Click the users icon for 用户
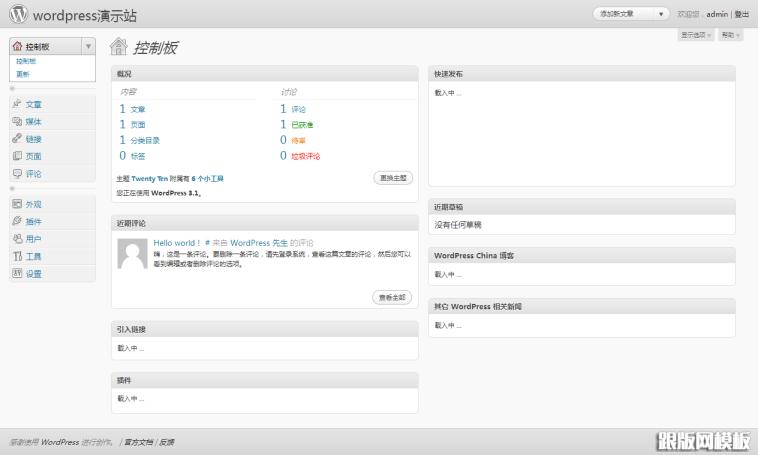The height and width of the screenshot is (455, 758). click(x=17, y=238)
